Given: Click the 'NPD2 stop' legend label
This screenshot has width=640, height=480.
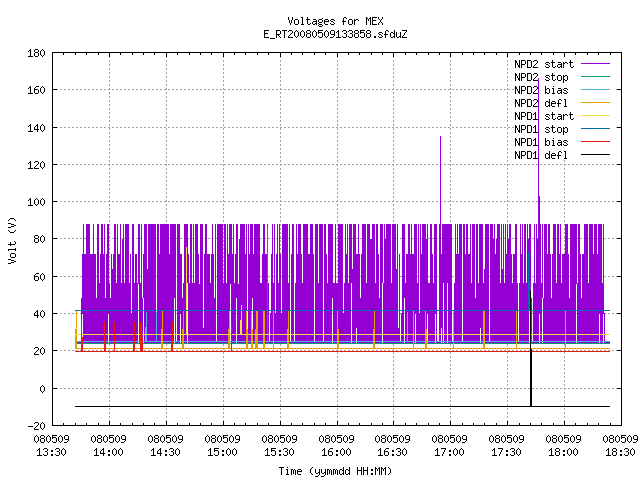Looking at the screenshot, I should (541, 77).
